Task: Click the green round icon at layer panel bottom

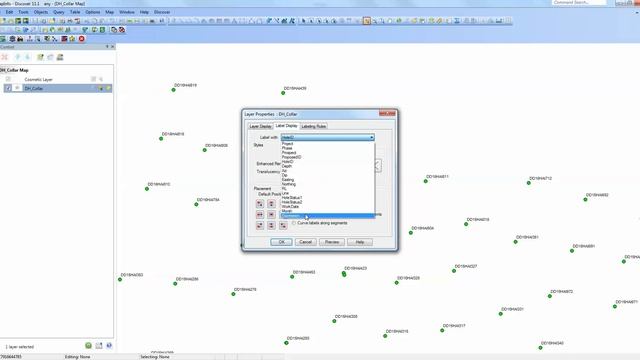Action: (x=89, y=346)
